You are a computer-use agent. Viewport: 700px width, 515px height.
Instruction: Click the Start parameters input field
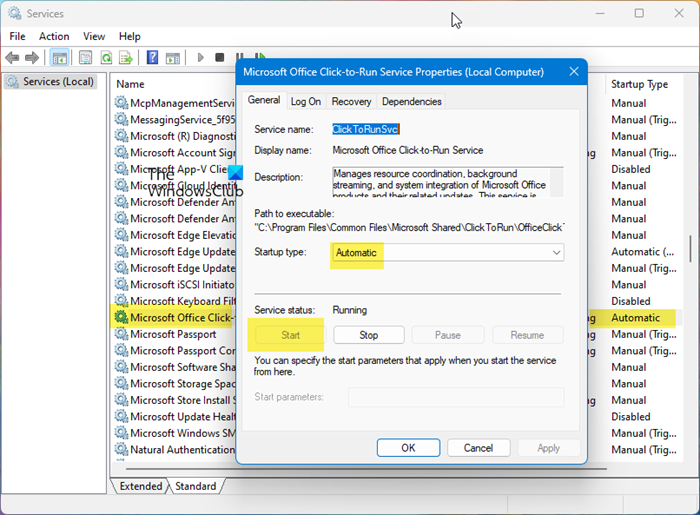(456, 397)
